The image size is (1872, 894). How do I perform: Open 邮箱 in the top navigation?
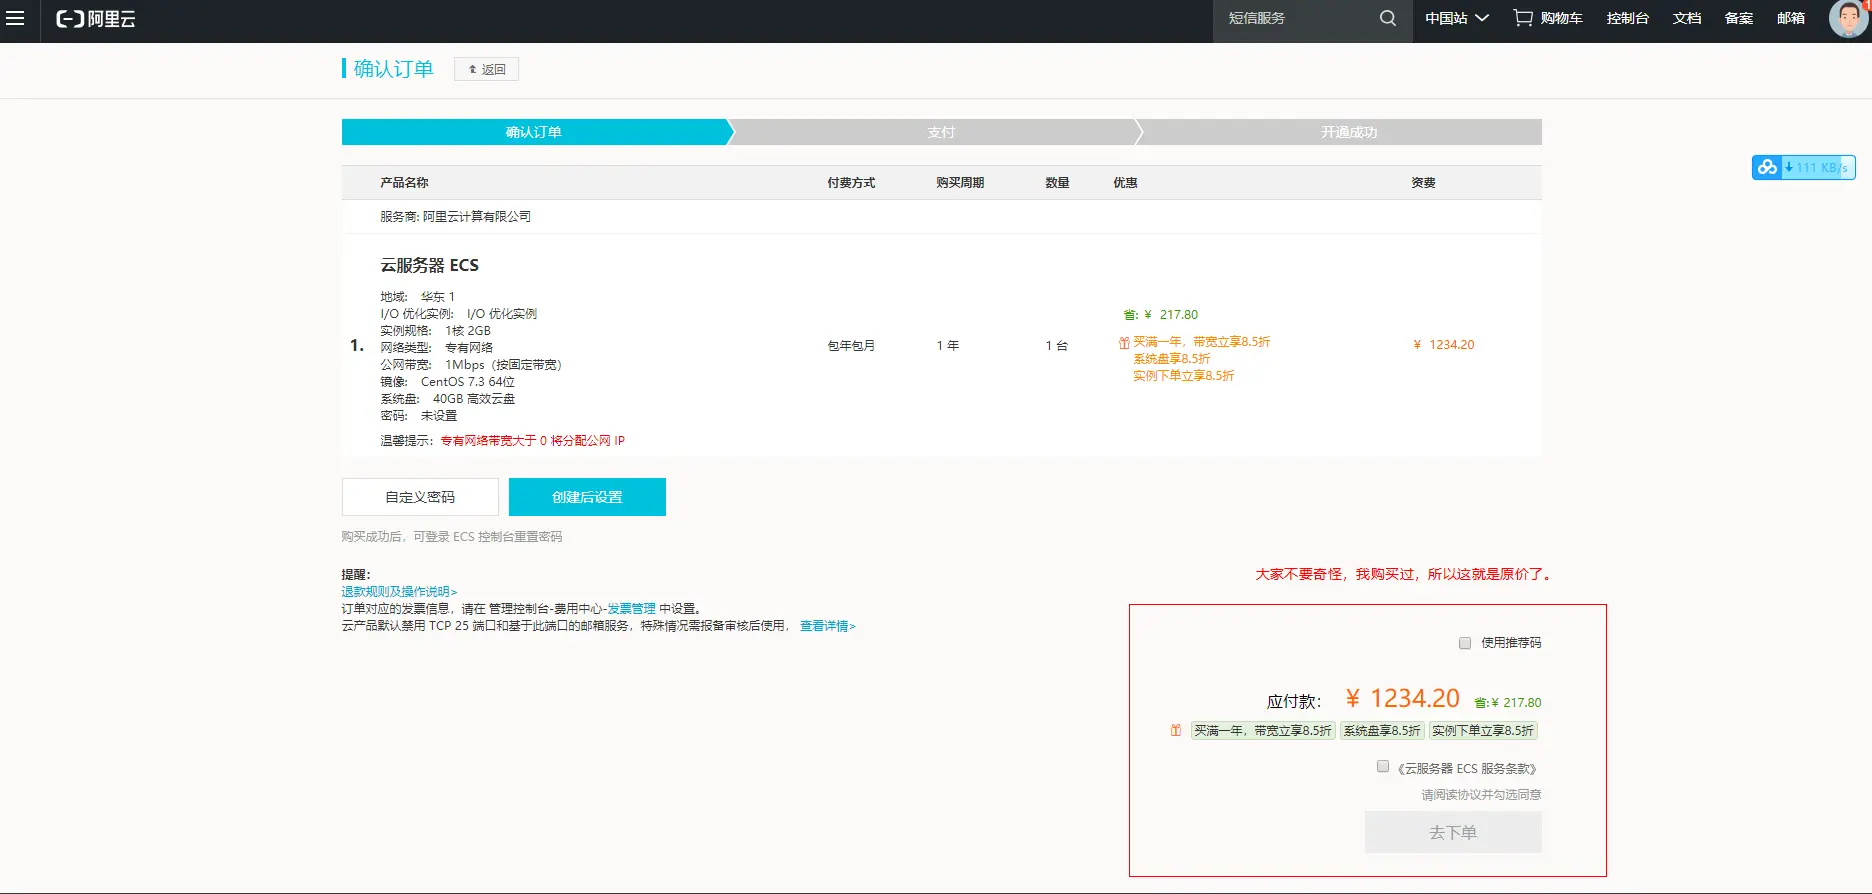tap(1791, 18)
